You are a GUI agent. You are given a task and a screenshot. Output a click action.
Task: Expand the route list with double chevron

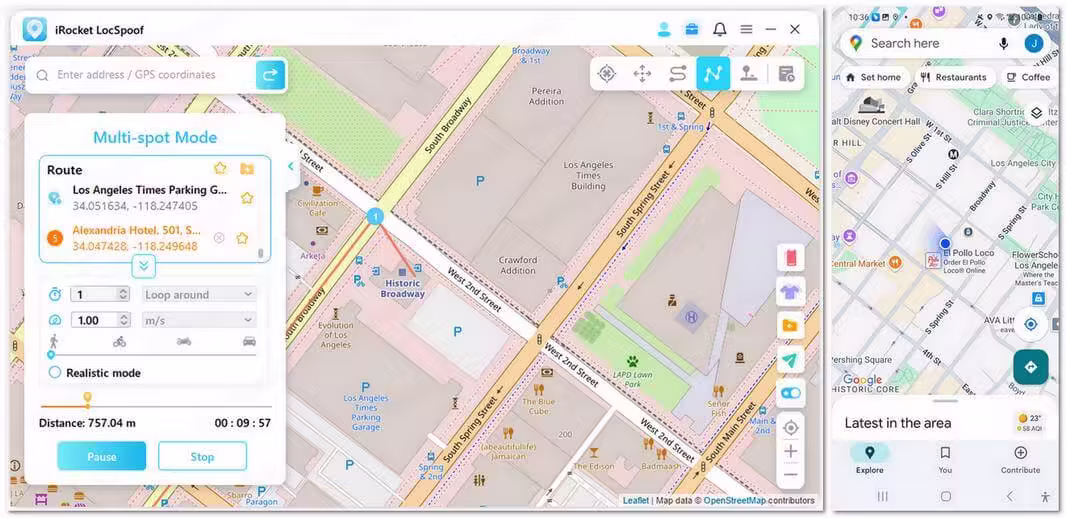click(x=143, y=266)
